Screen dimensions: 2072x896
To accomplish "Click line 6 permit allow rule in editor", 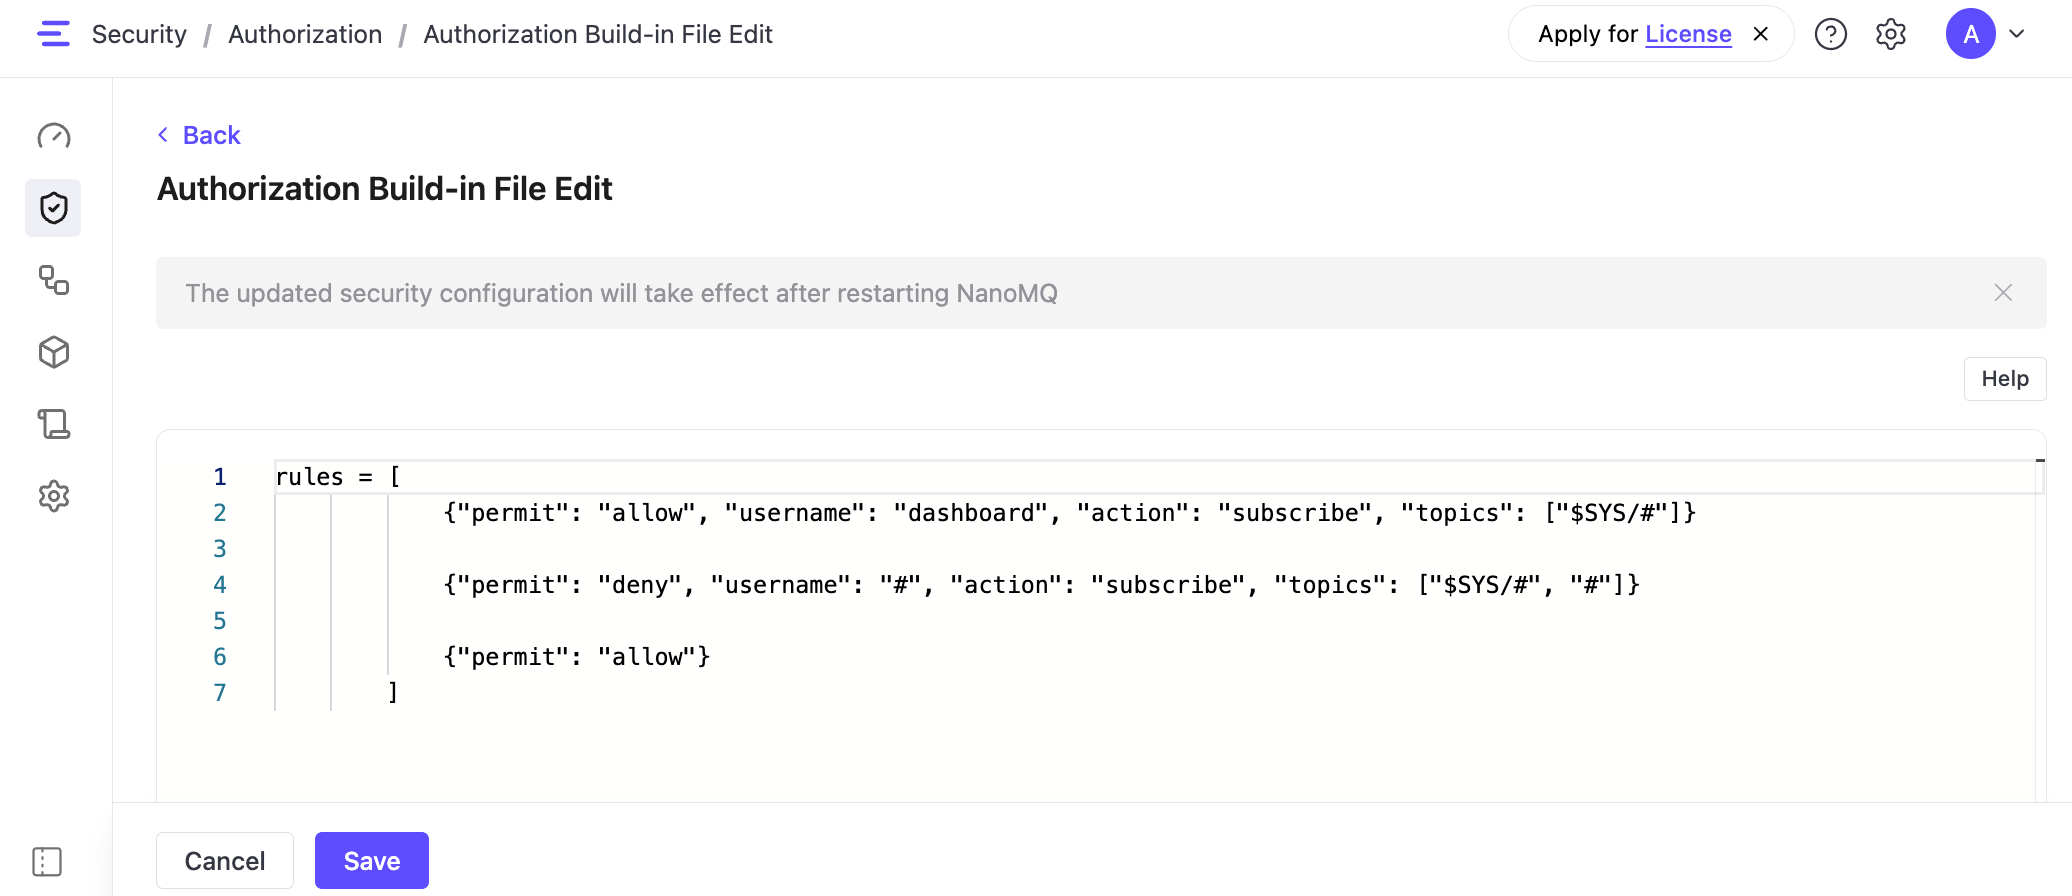I will pos(576,657).
